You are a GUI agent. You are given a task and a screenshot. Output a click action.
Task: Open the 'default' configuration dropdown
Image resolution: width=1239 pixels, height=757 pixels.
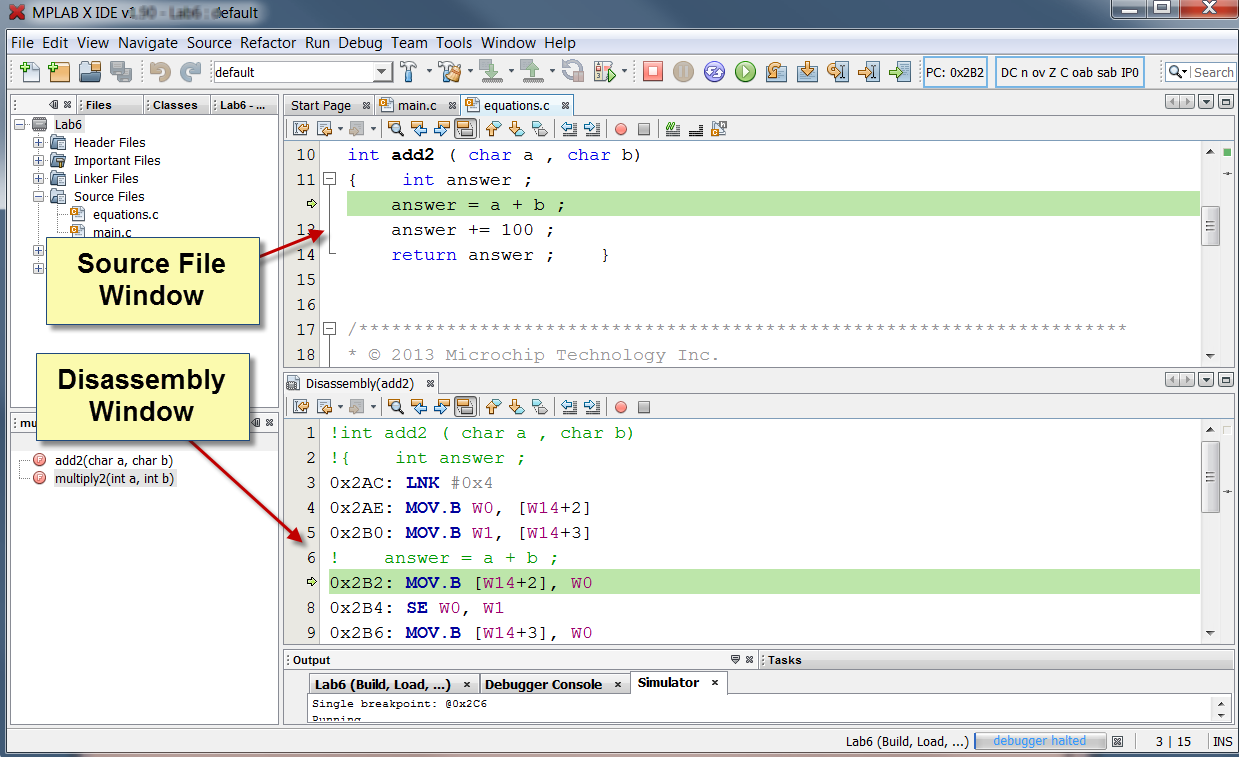pyautogui.click(x=382, y=72)
